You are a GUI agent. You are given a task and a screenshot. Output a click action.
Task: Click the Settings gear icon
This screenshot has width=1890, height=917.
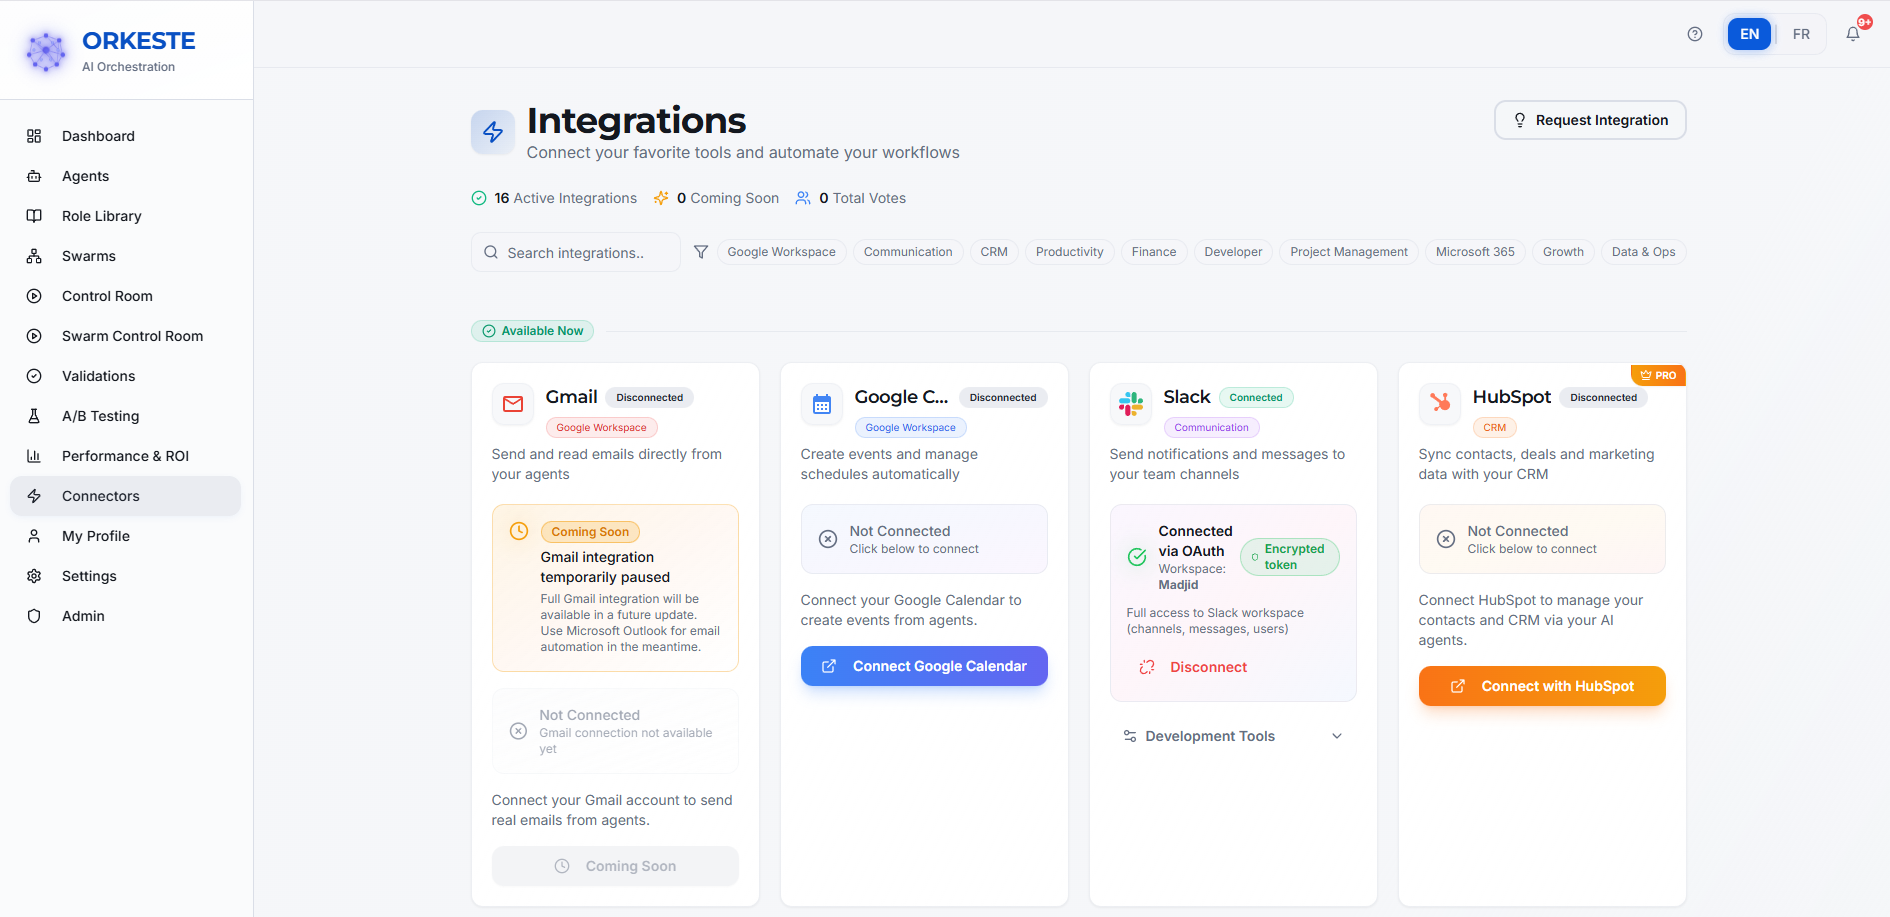34,576
